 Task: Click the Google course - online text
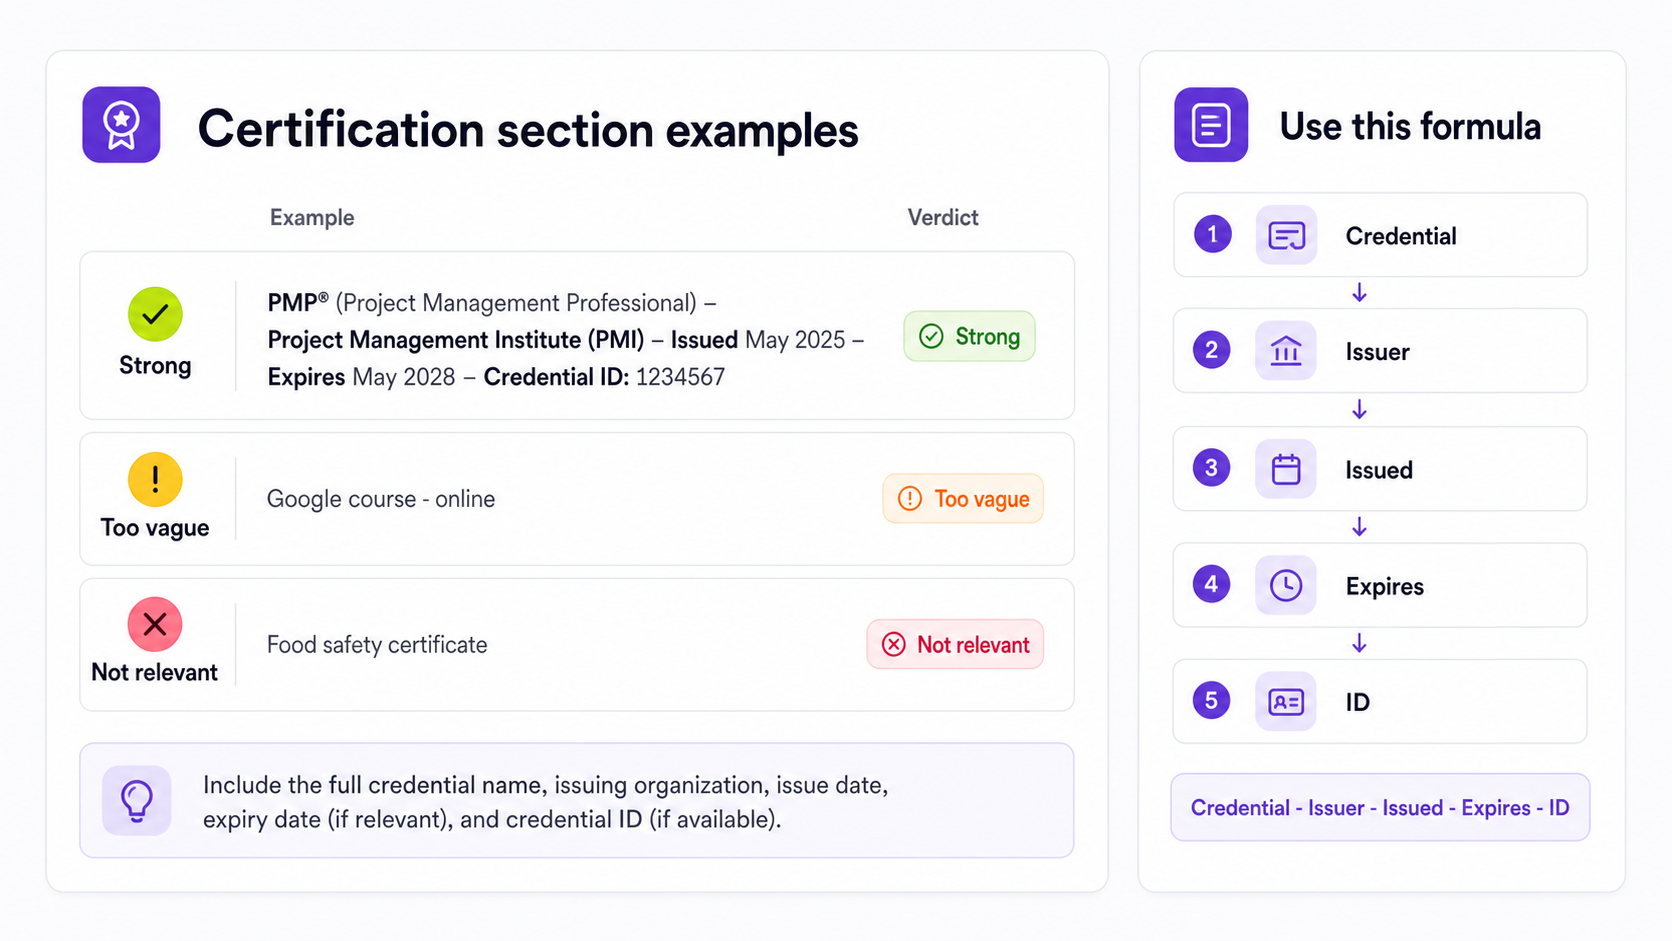(x=381, y=499)
